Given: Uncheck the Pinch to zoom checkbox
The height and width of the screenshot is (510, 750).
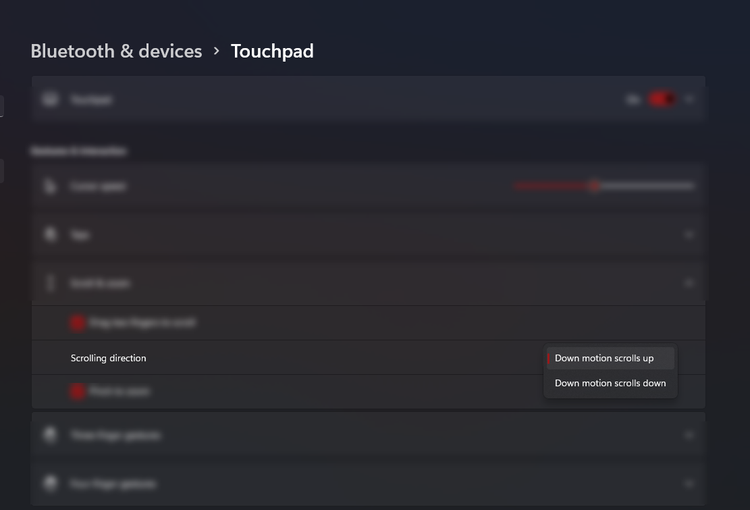Looking at the screenshot, I should click(x=77, y=391).
